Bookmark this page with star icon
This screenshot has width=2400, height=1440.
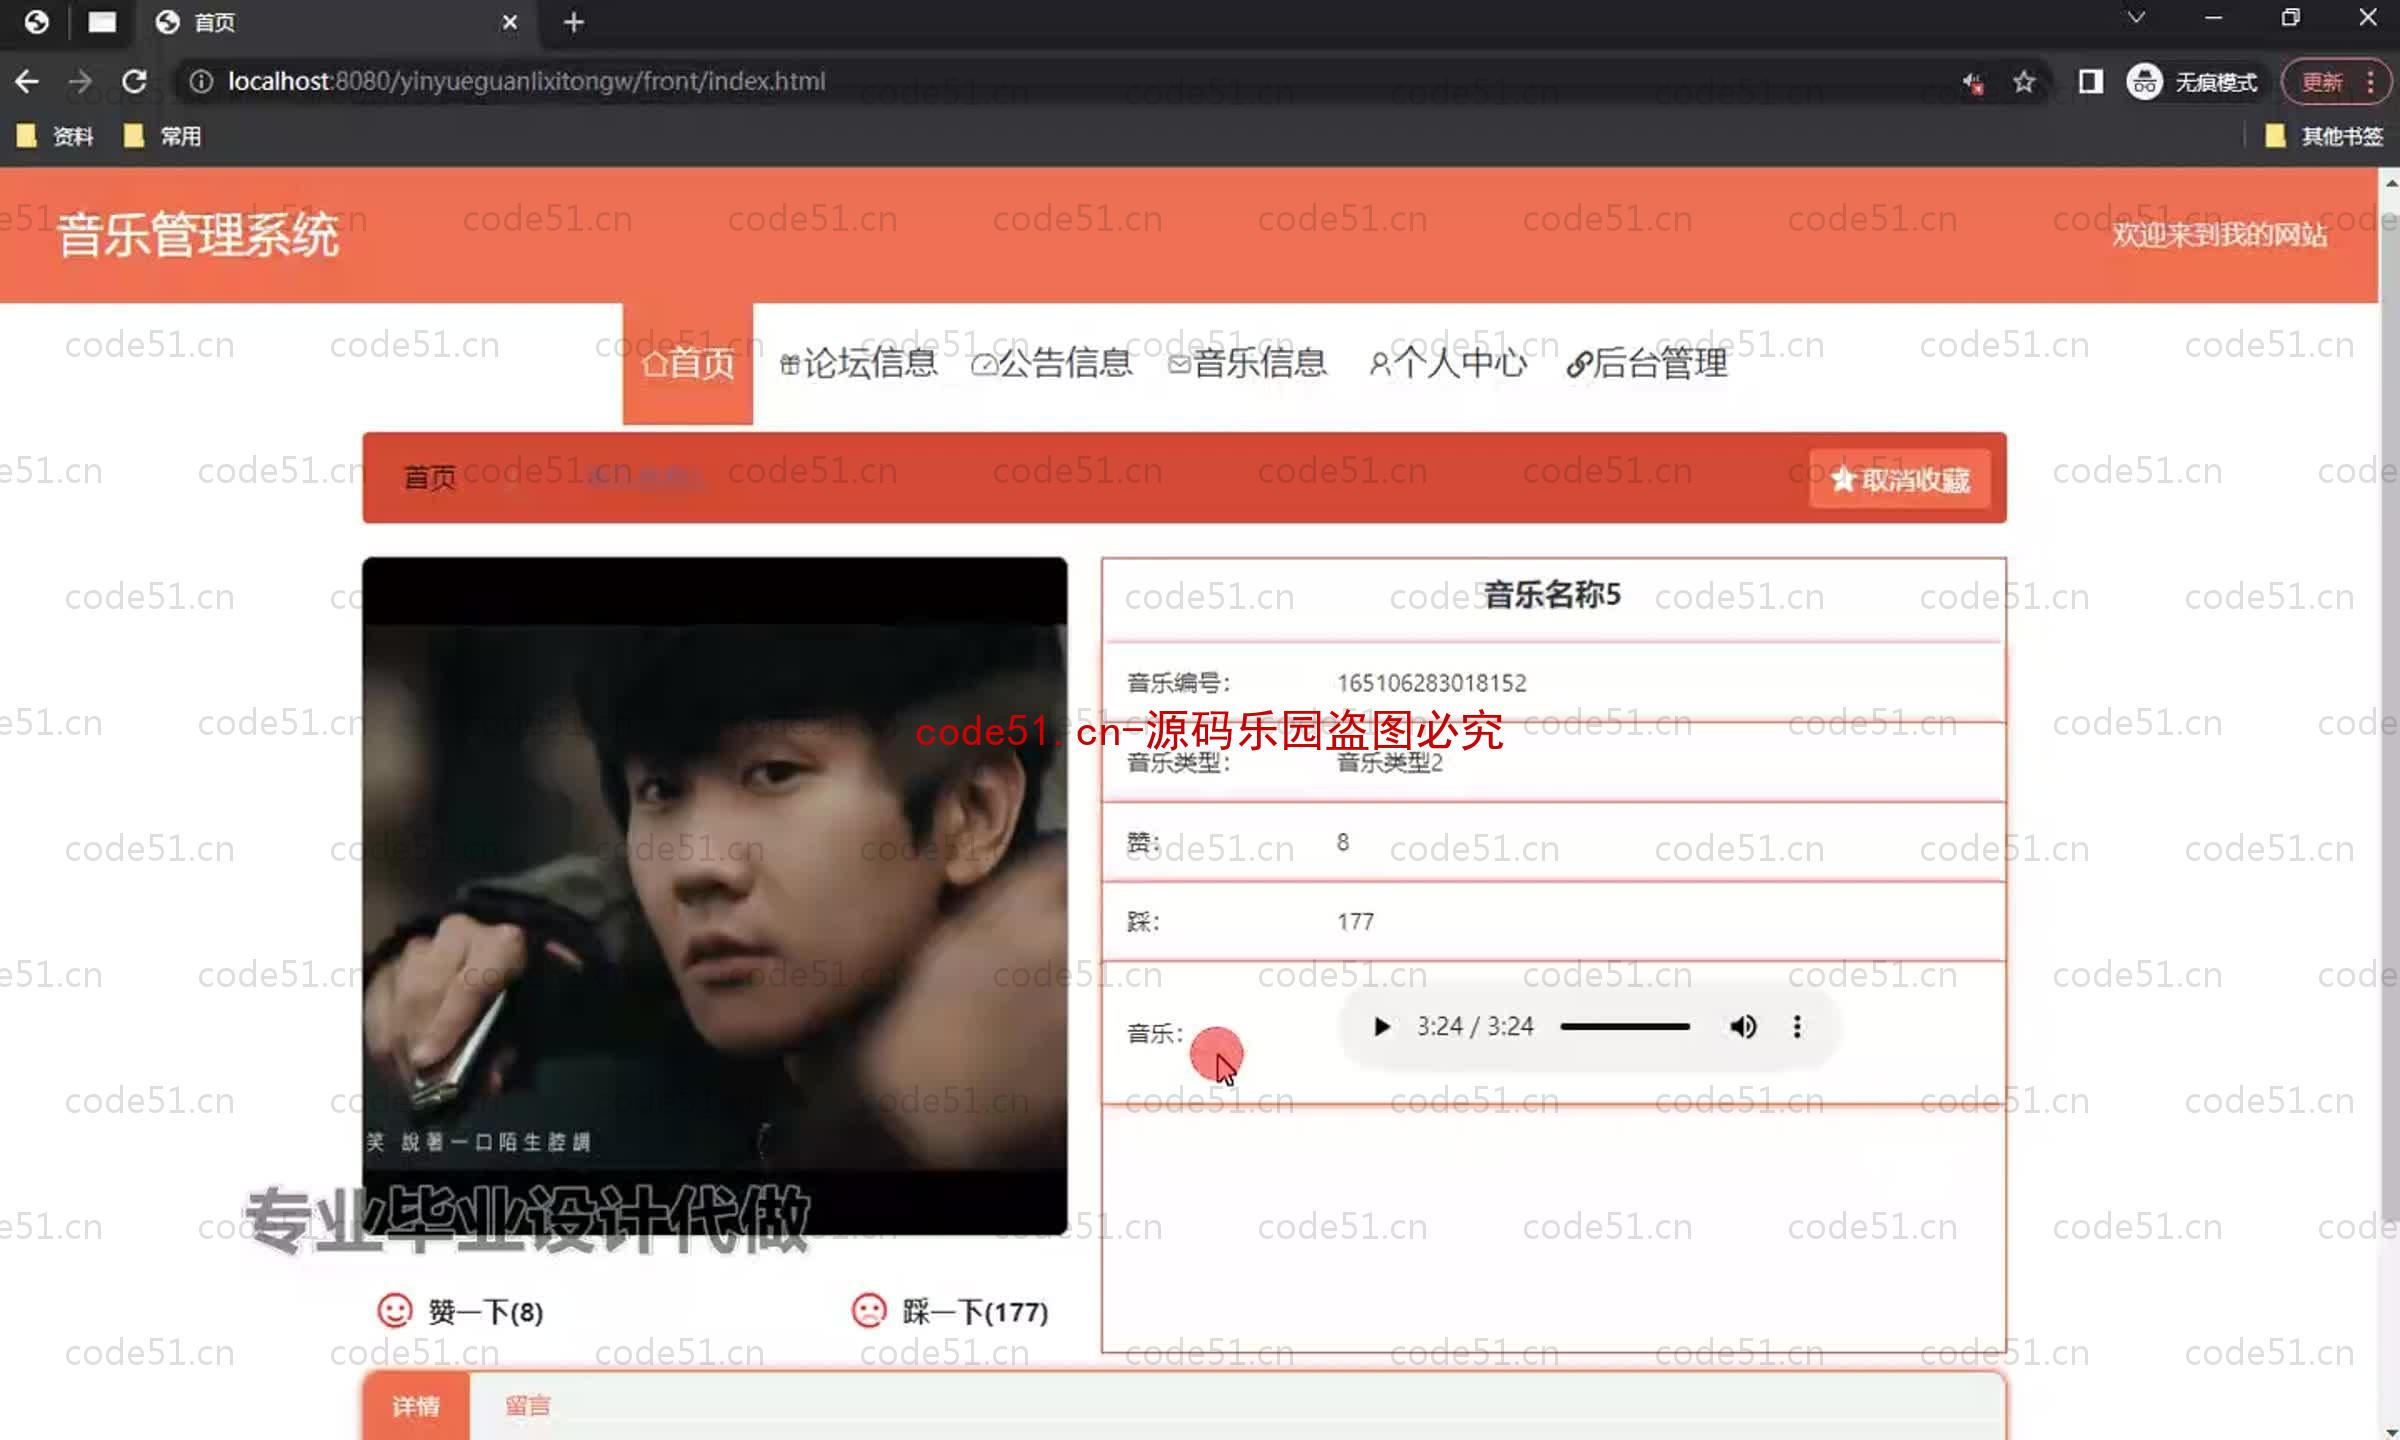(2024, 81)
